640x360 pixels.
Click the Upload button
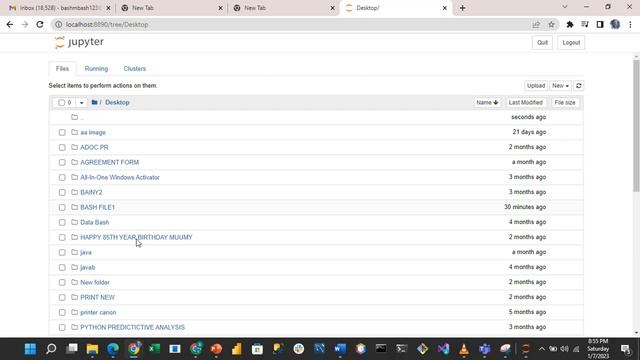536,86
